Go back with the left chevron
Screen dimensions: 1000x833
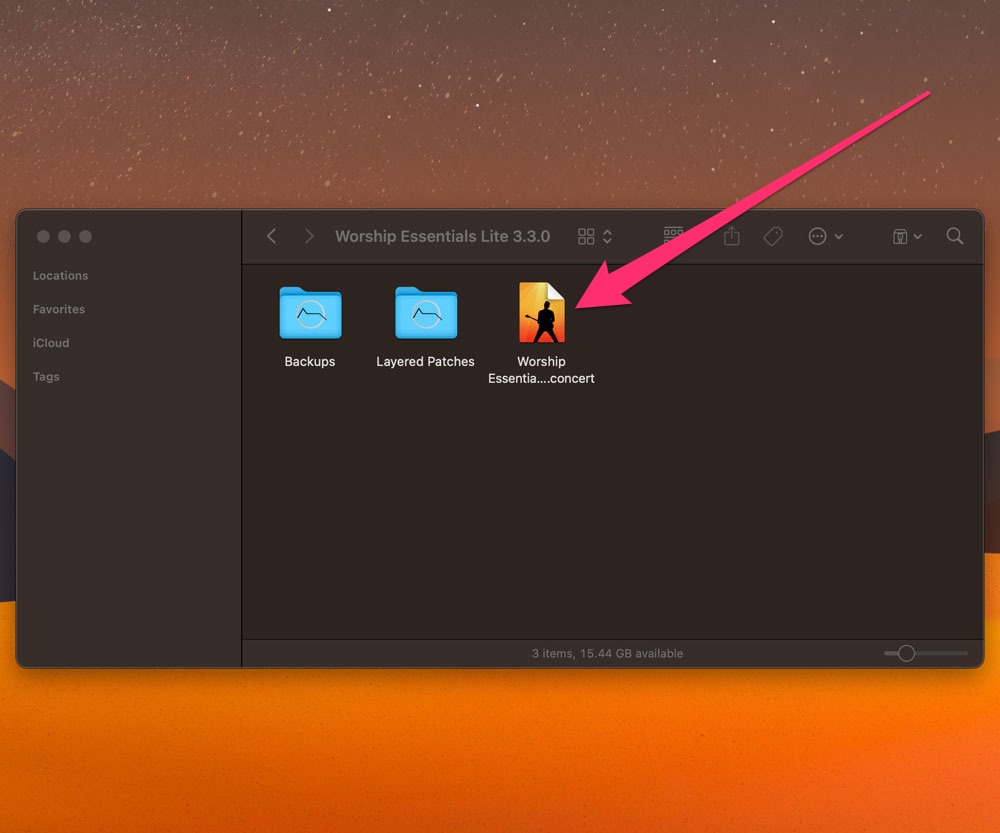pos(272,237)
